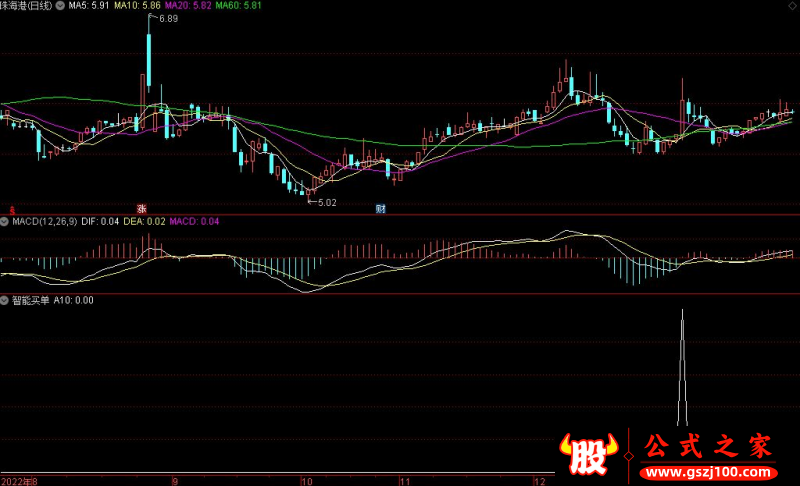Viewport: 800px width, 486px height.
Task: Click the 2022年8 date on time axis
Action: 19,480
